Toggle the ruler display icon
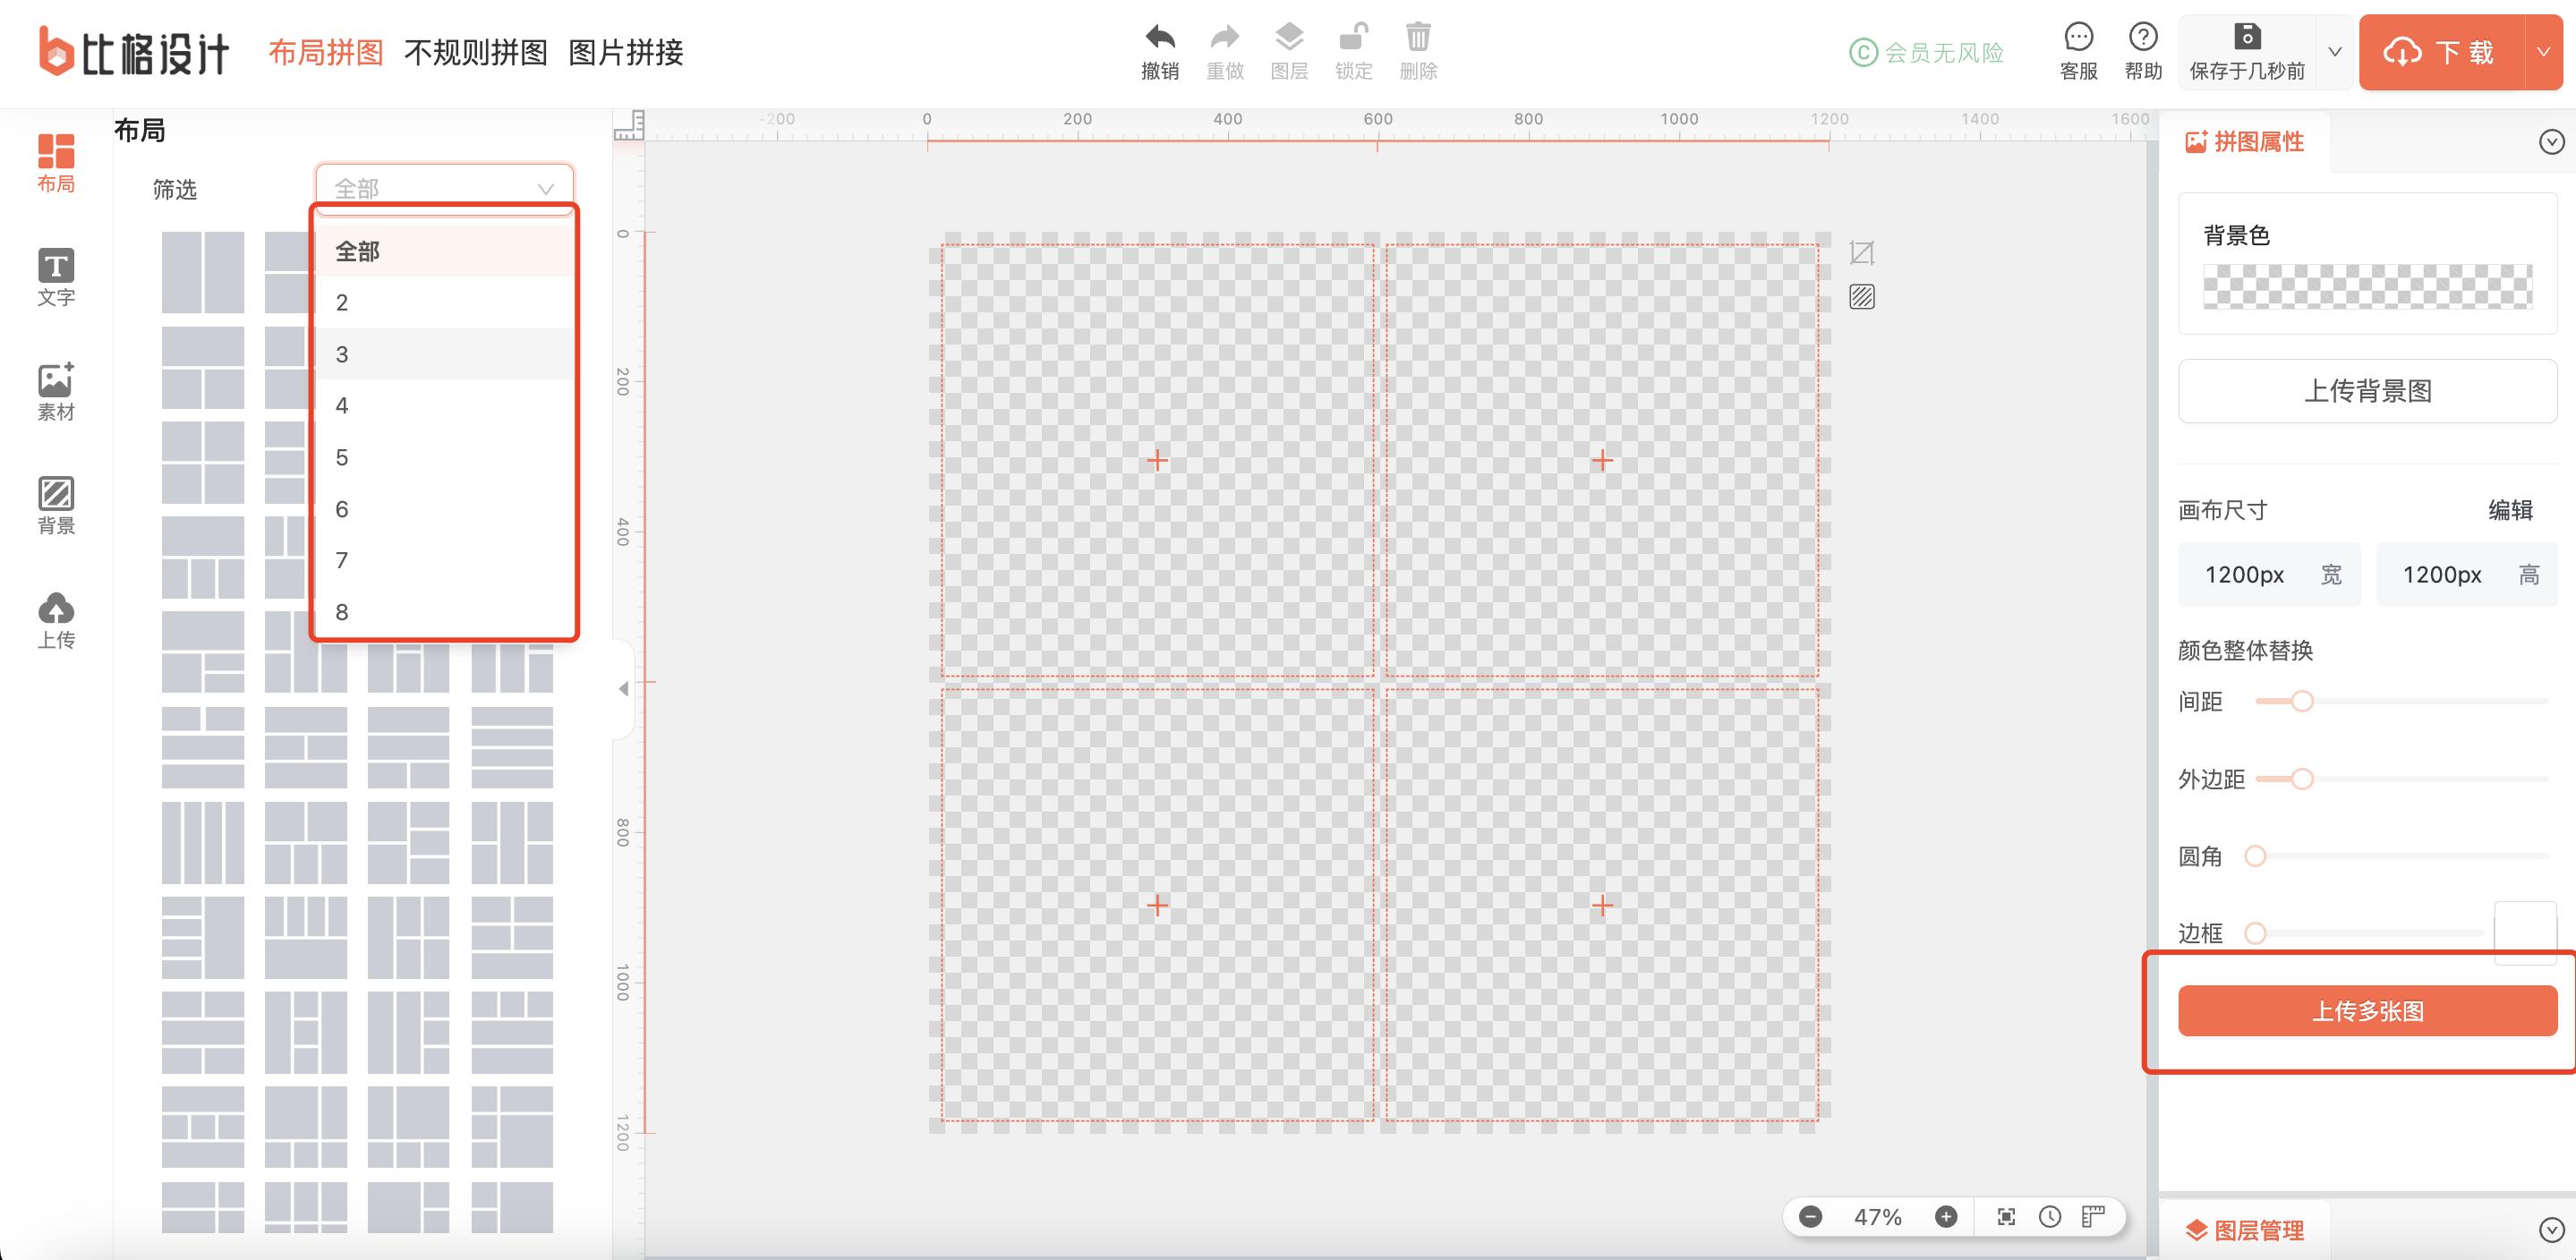The width and height of the screenshot is (2576, 1260). tap(2093, 1216)
